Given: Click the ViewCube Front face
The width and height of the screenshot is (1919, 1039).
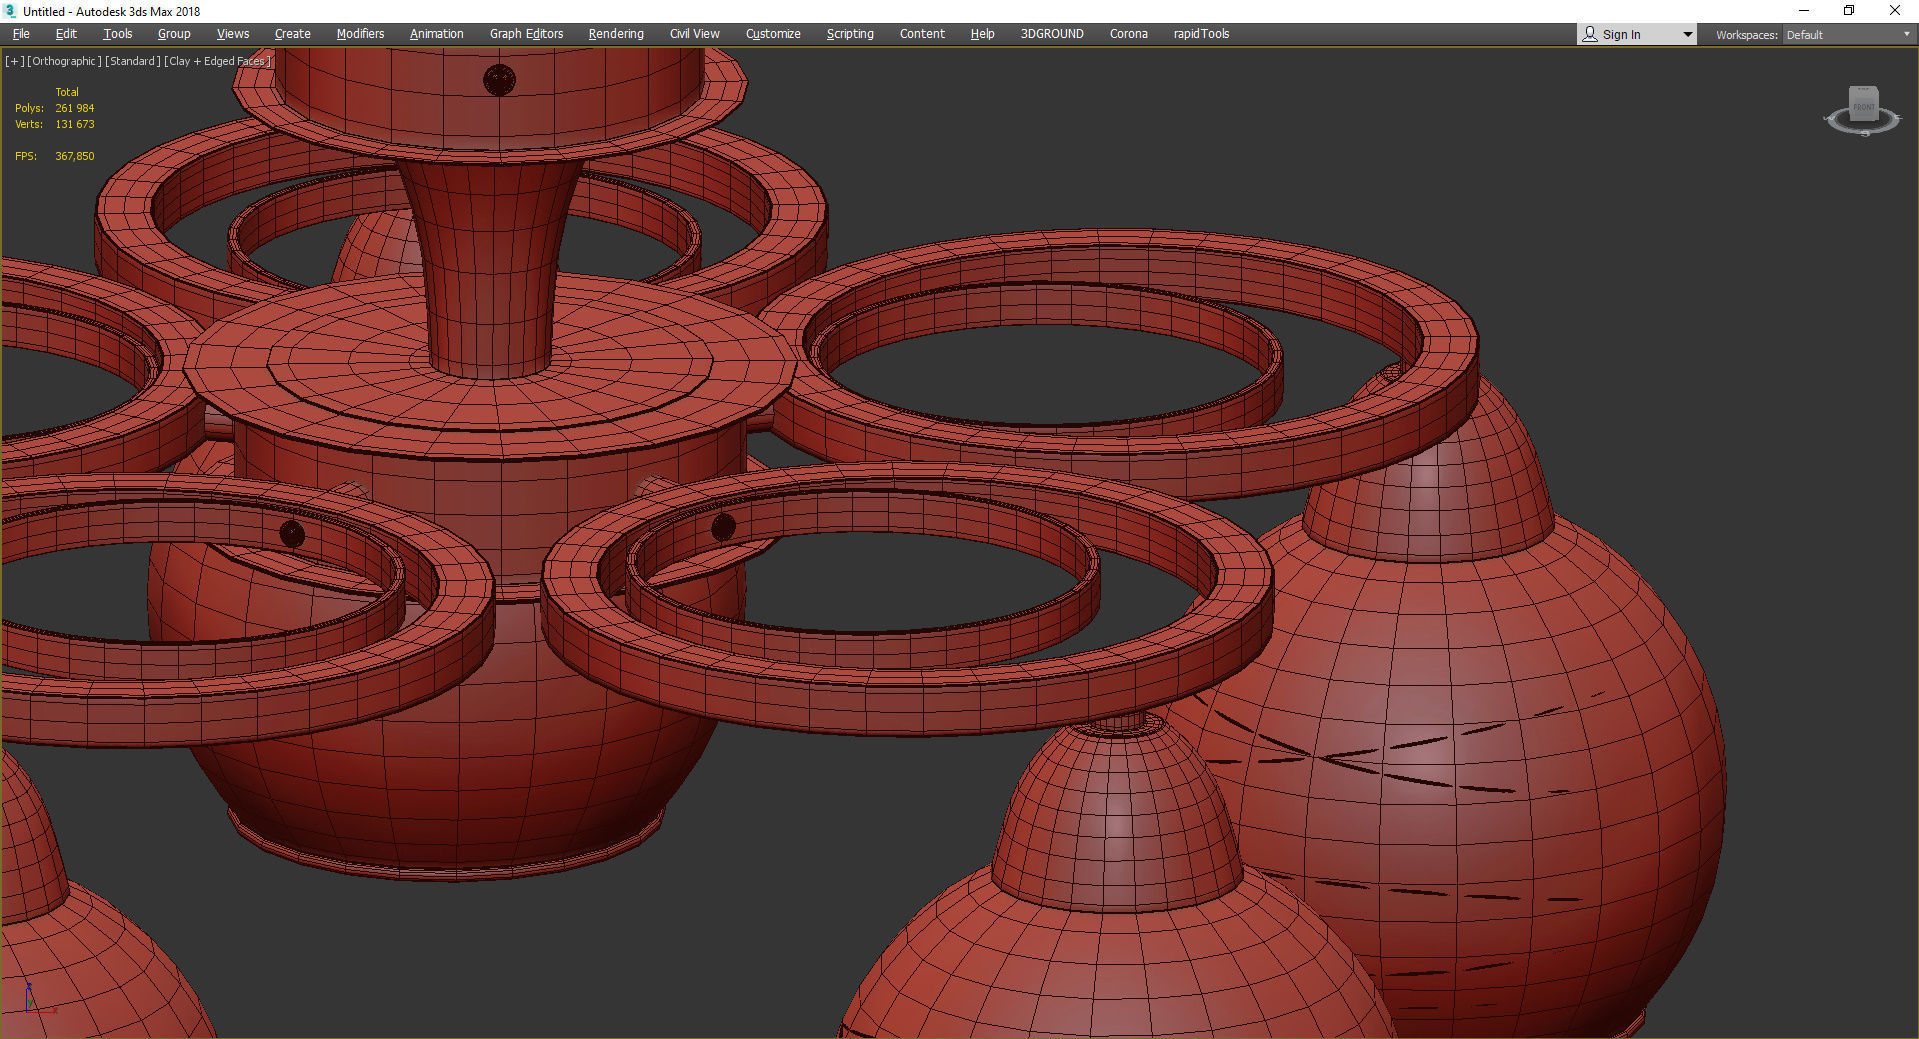Looking at the screenshot, I should [x=1864, y=106].
